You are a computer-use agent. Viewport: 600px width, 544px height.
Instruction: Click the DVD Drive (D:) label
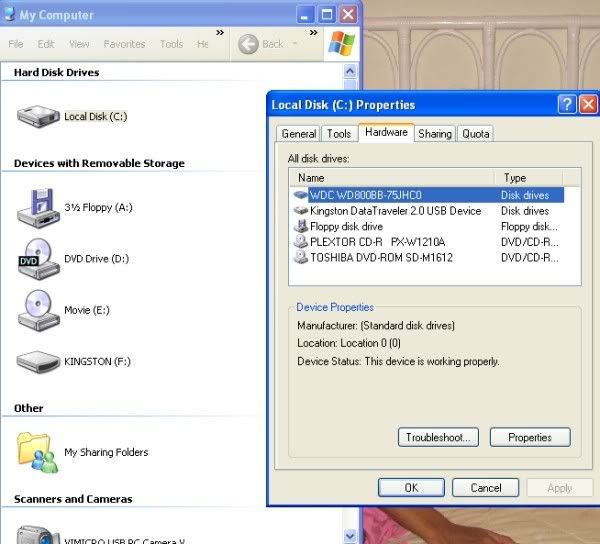click(x=96, y=259)
